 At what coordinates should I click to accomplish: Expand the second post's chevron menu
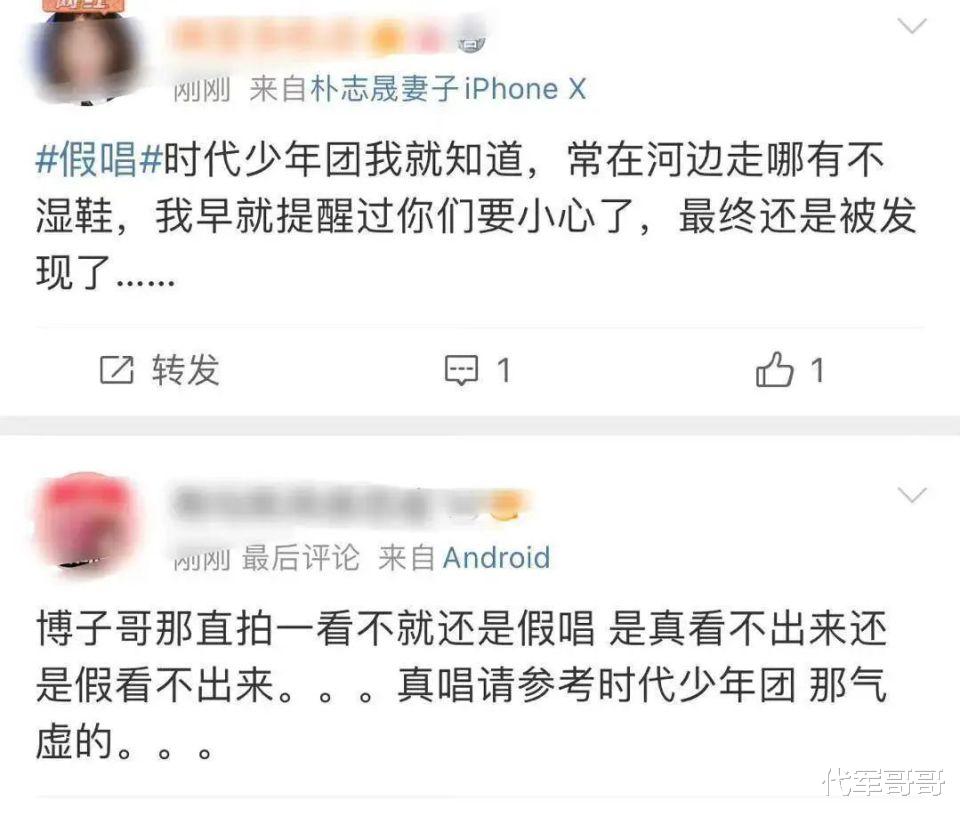pyautogui.click(x=912, y=494)
